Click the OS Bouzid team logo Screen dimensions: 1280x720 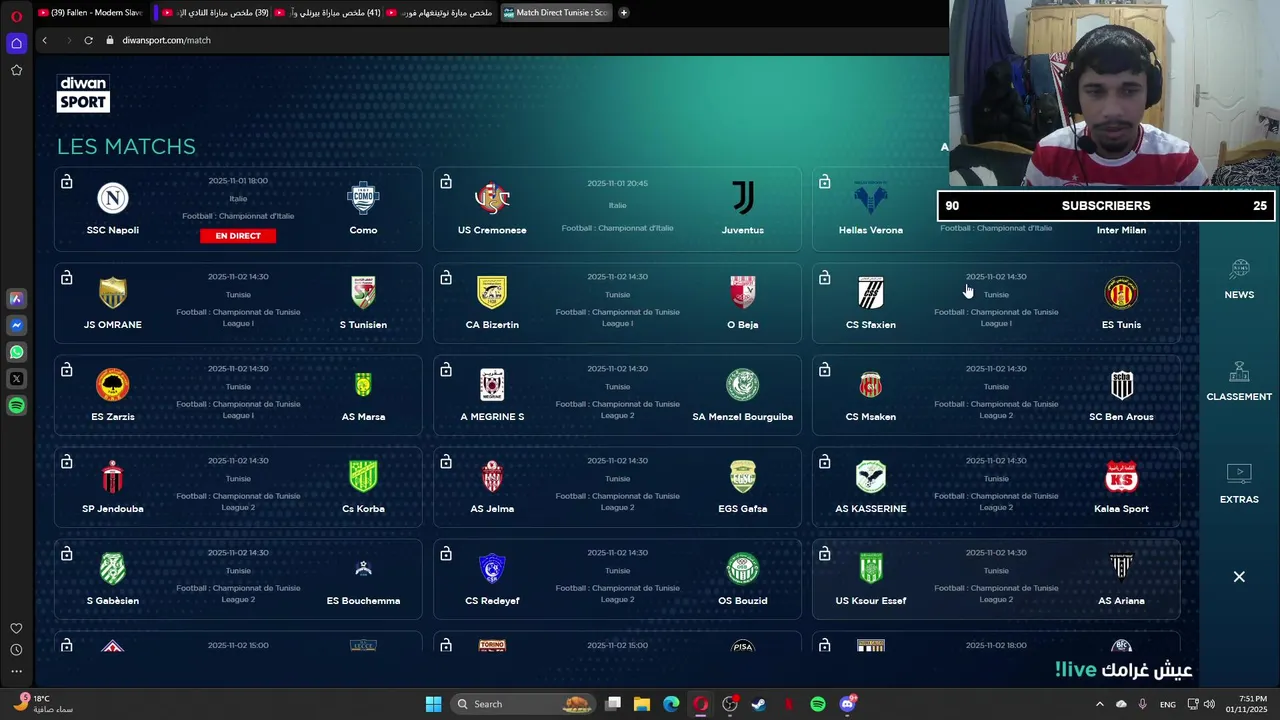(x=742, y=569)
